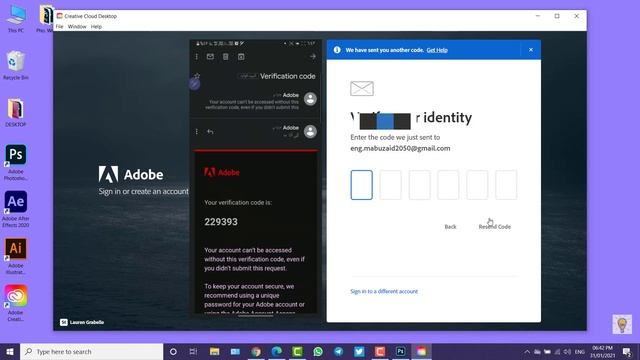Screen dimensions: 640x360
Task: Tap the forward arrow in the phone email toolbar
Action: pos(312,57)
